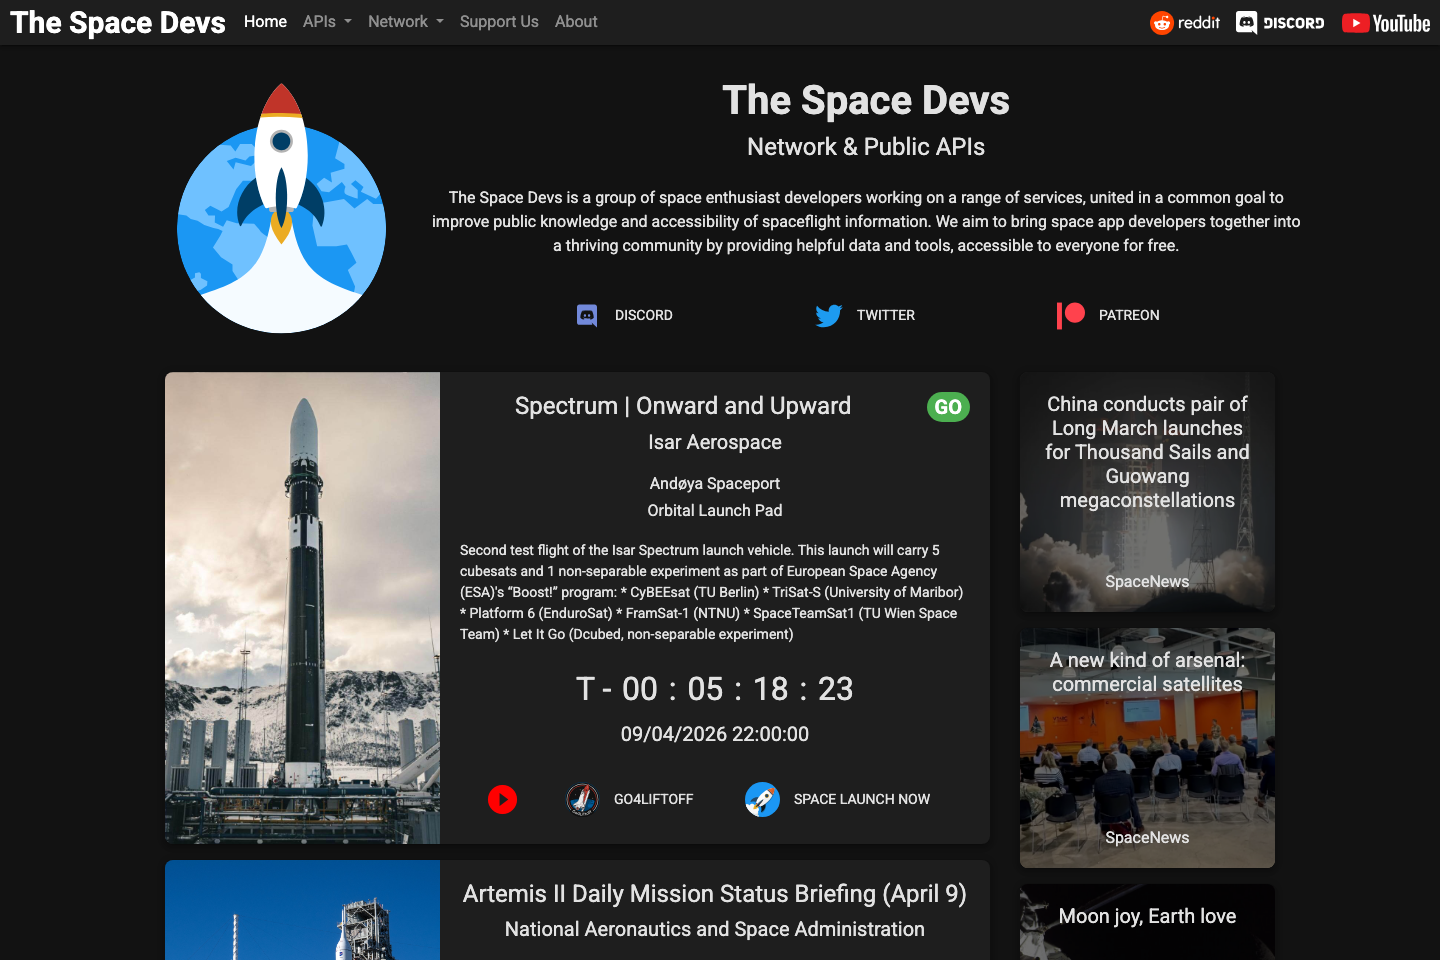Image resolution: width=1440 pixels, height=960 pixels.
Task: Open the About page
Action: (576, 21)
